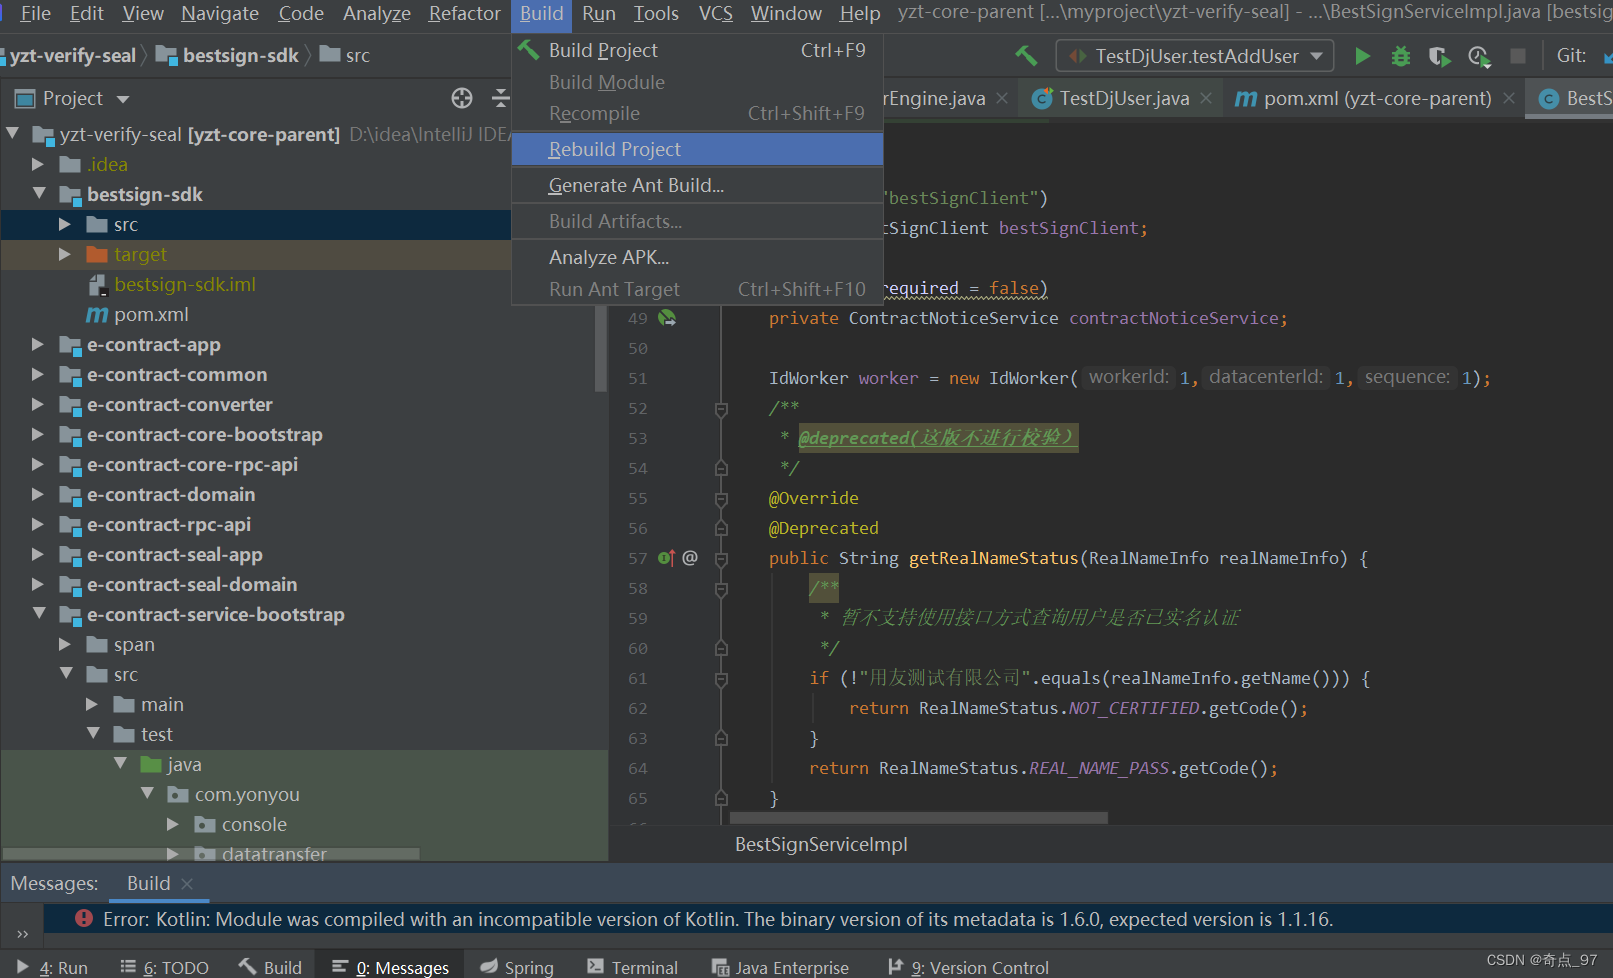Image resolution: width=1613 pixels, height=978 pixels.
Task: Expand the target folder
Action: point(65,254)
